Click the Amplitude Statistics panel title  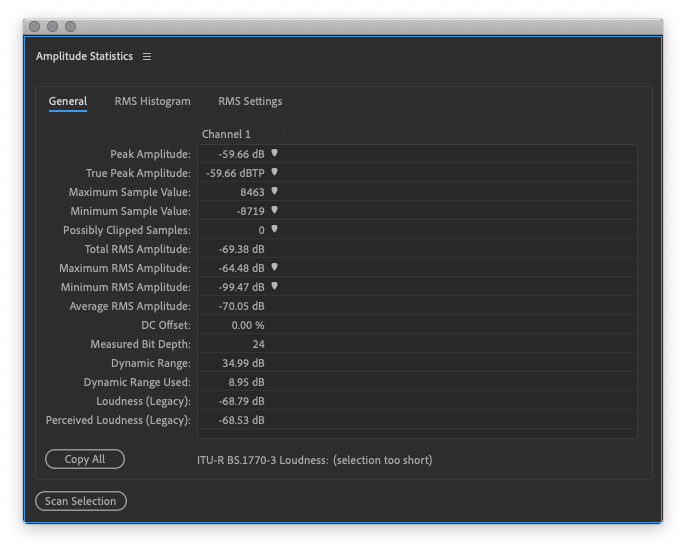(84, 57)
